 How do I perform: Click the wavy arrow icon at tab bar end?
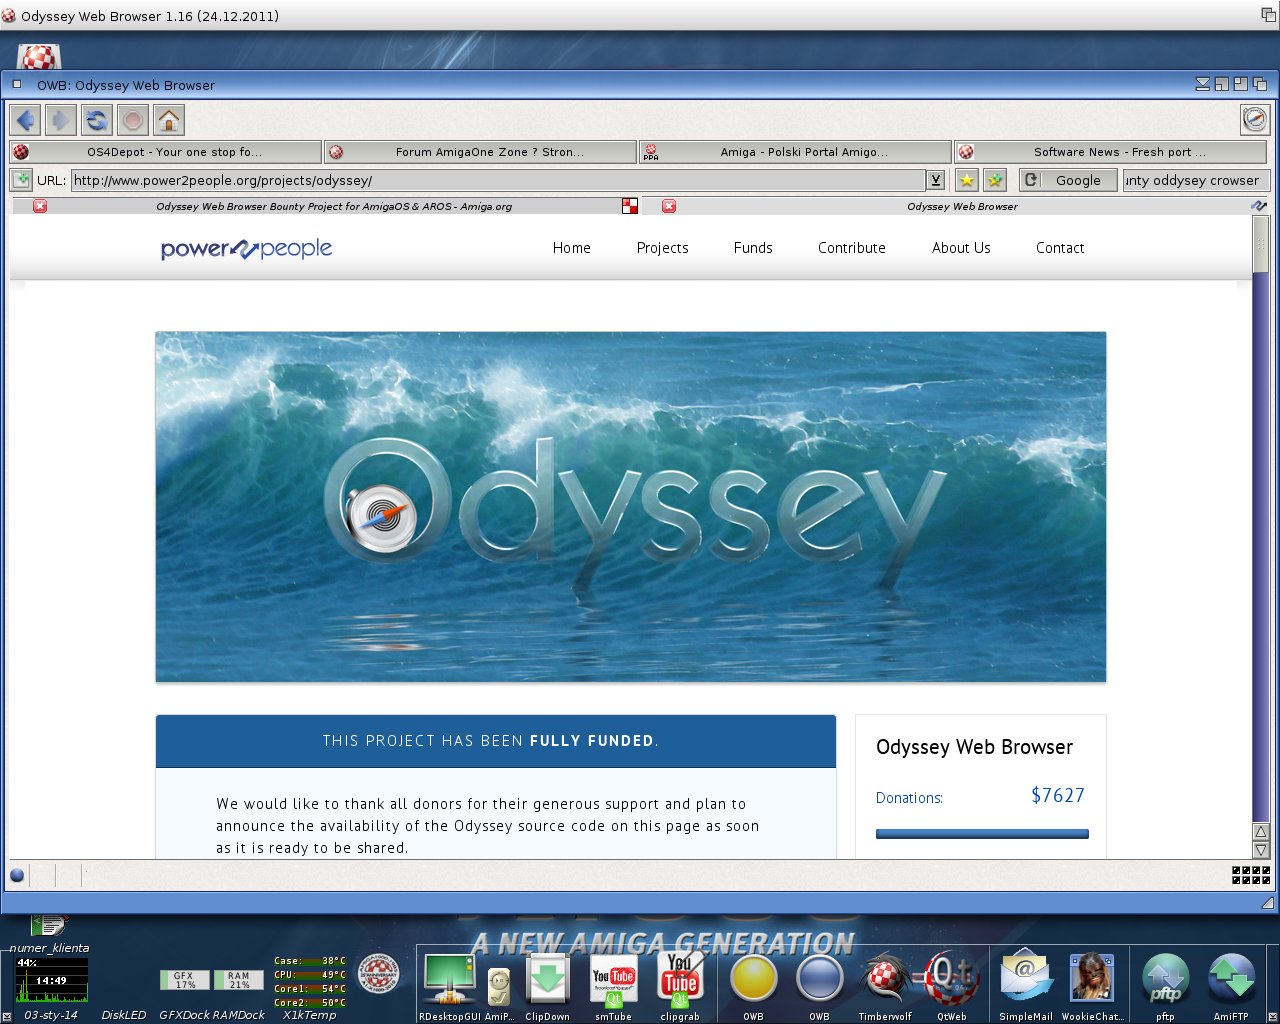1259,205
